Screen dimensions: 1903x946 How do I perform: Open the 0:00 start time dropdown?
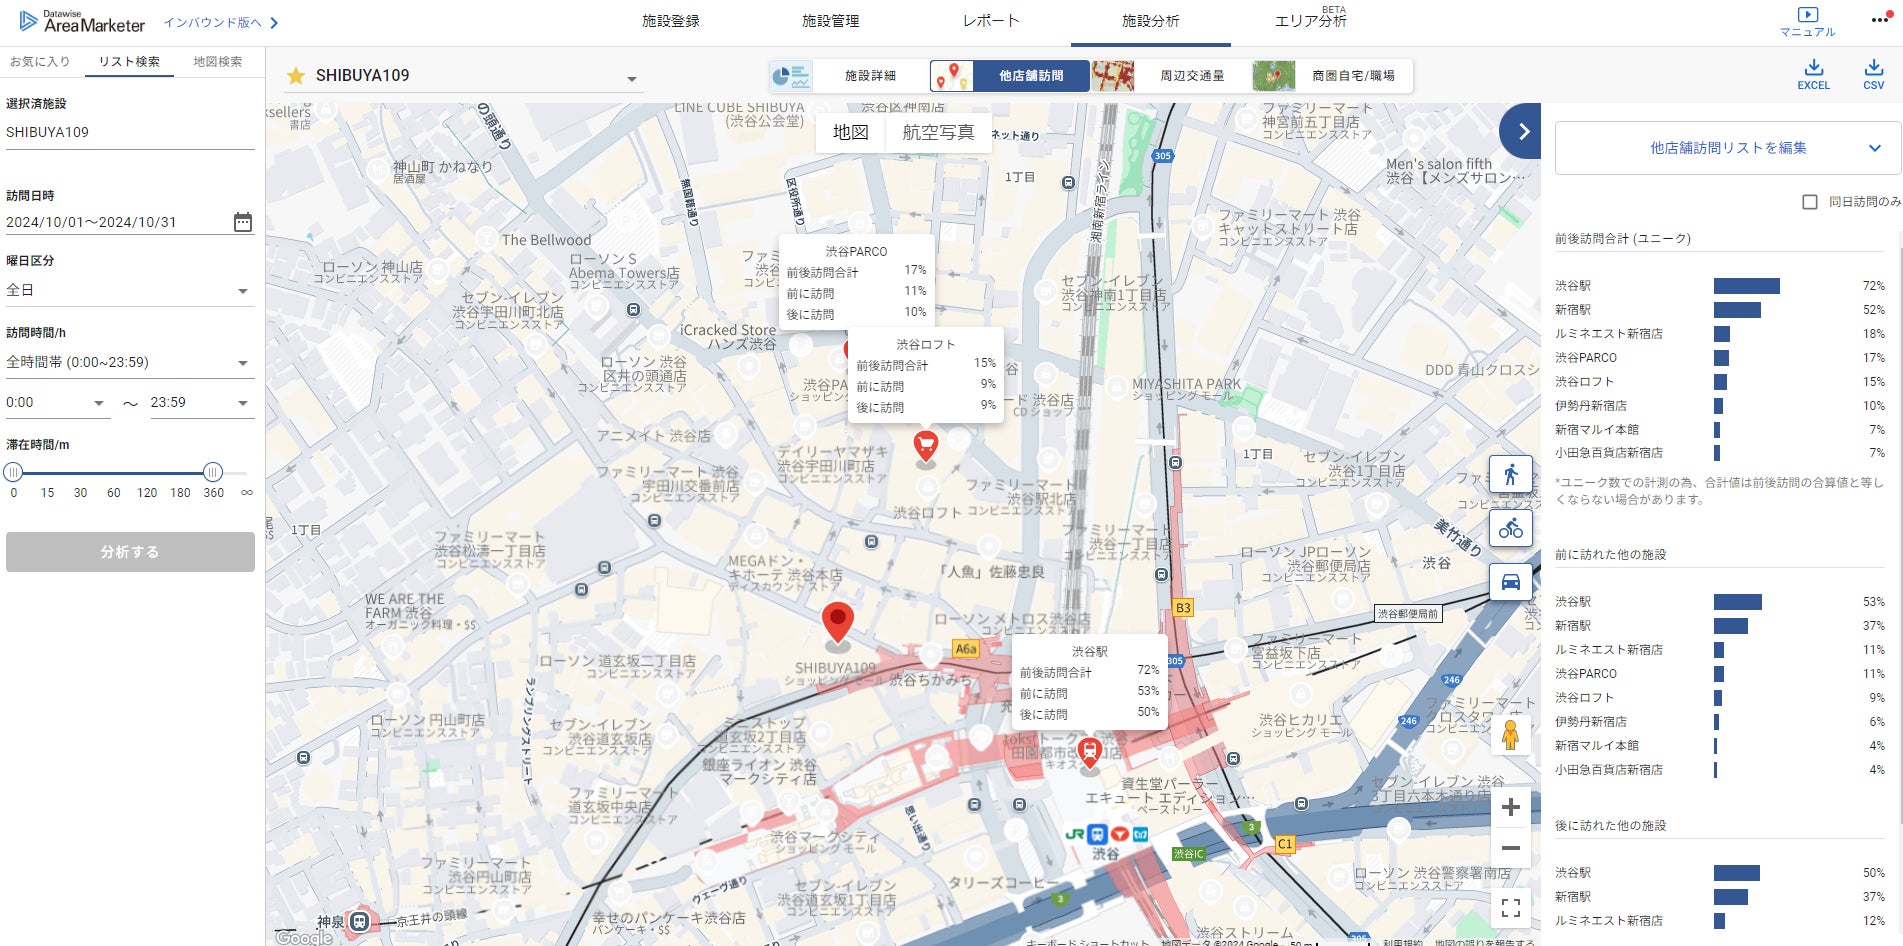coord(57,403)
